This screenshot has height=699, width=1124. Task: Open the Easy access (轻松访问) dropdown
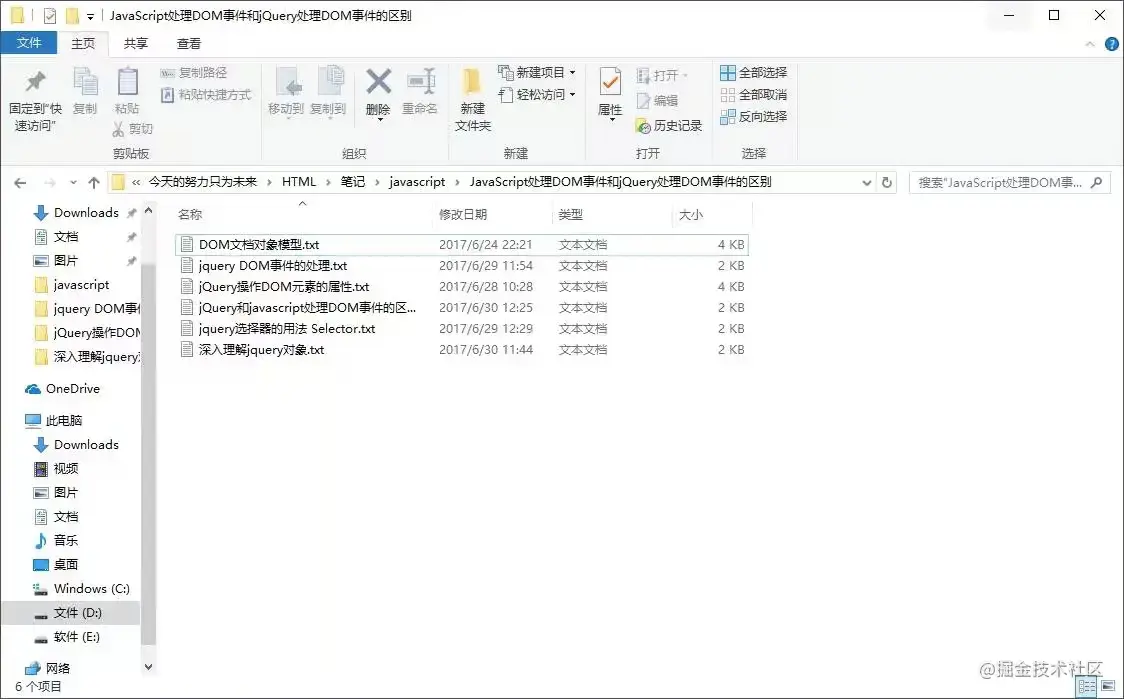coord(537,95)
